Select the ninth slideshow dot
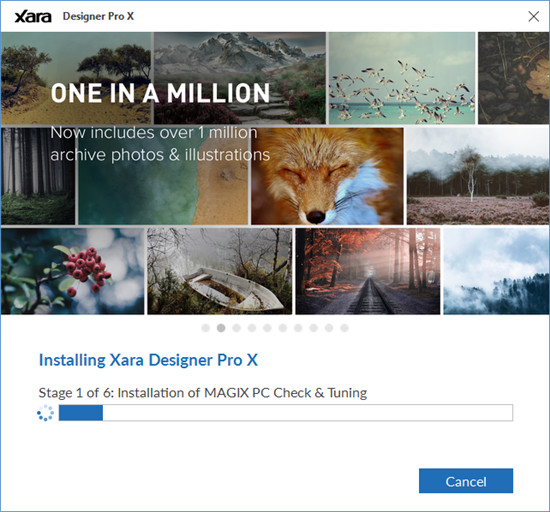Screen dimensions: 550x512 point(329,328)
